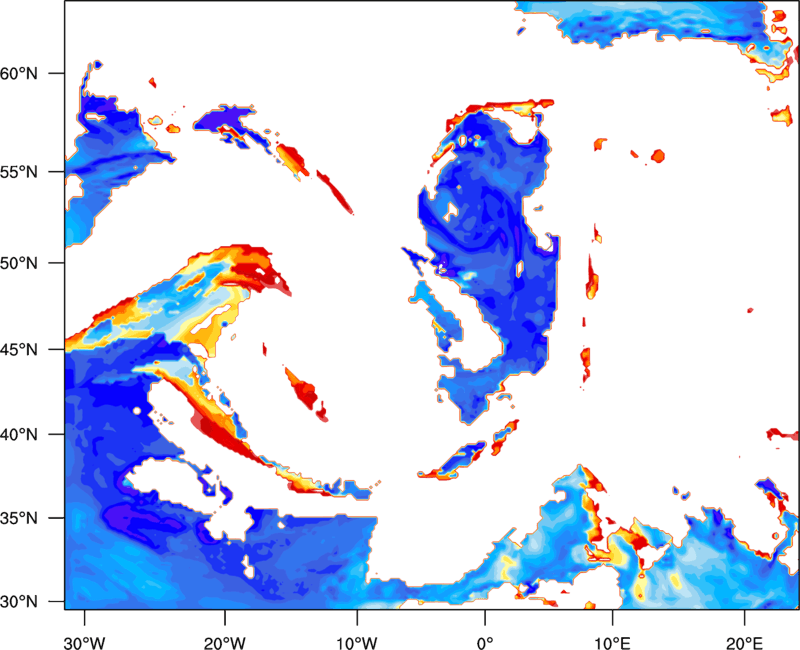Click the 0° longitude label
The width and height of the screenshot is (800, 650).
click(485, 643)
